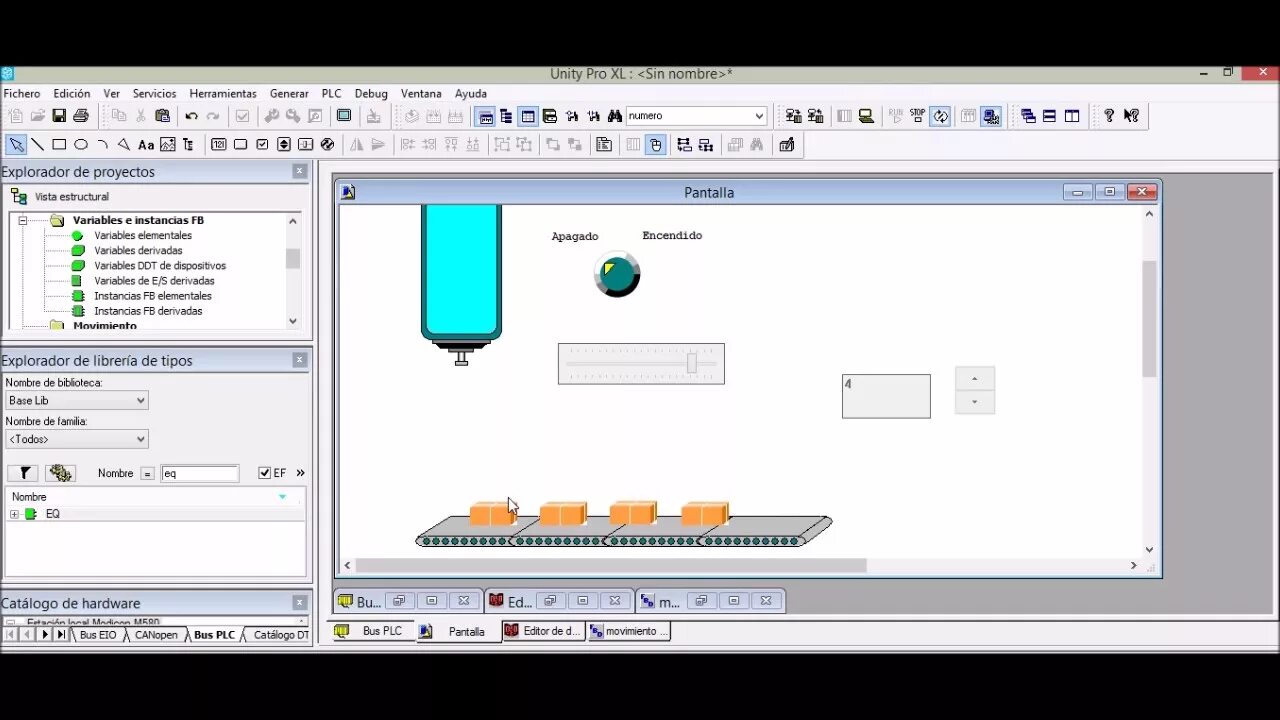Open the numero search combo box
Screen dimensions: 1280x720
click(696, 116)
